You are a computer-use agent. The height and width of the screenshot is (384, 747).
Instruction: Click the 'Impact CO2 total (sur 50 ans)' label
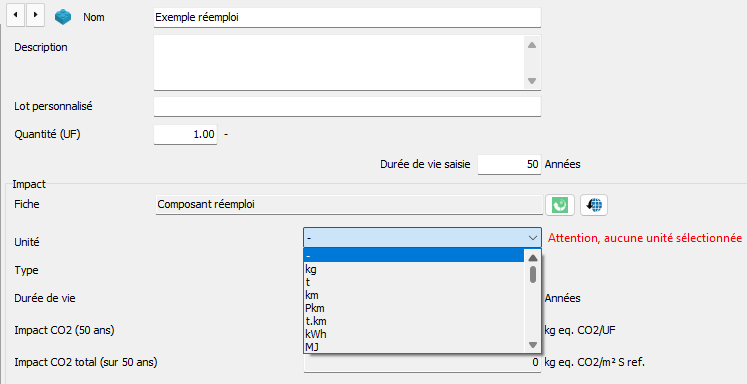tap(86, 362)
